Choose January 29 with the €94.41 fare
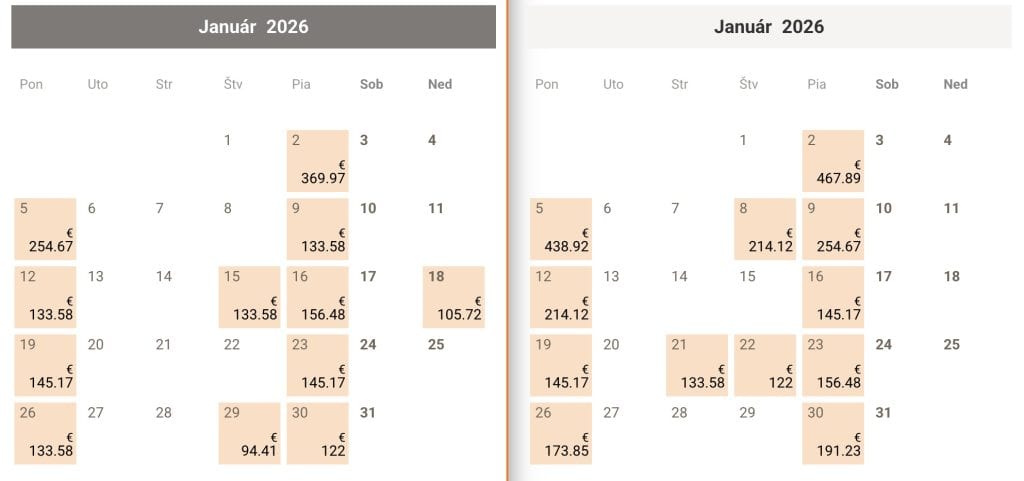Image resolution: width=1024 pixels, height=481 pixels. (x=250, y=433)
